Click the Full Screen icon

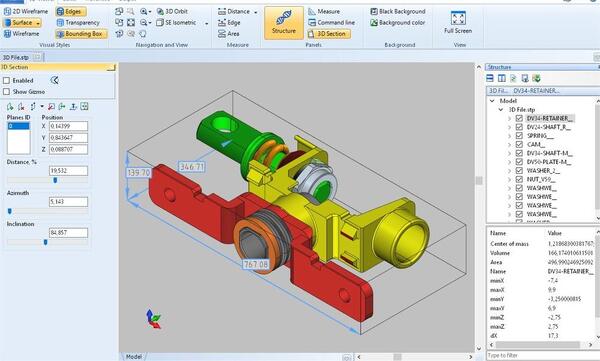[458, 23]
